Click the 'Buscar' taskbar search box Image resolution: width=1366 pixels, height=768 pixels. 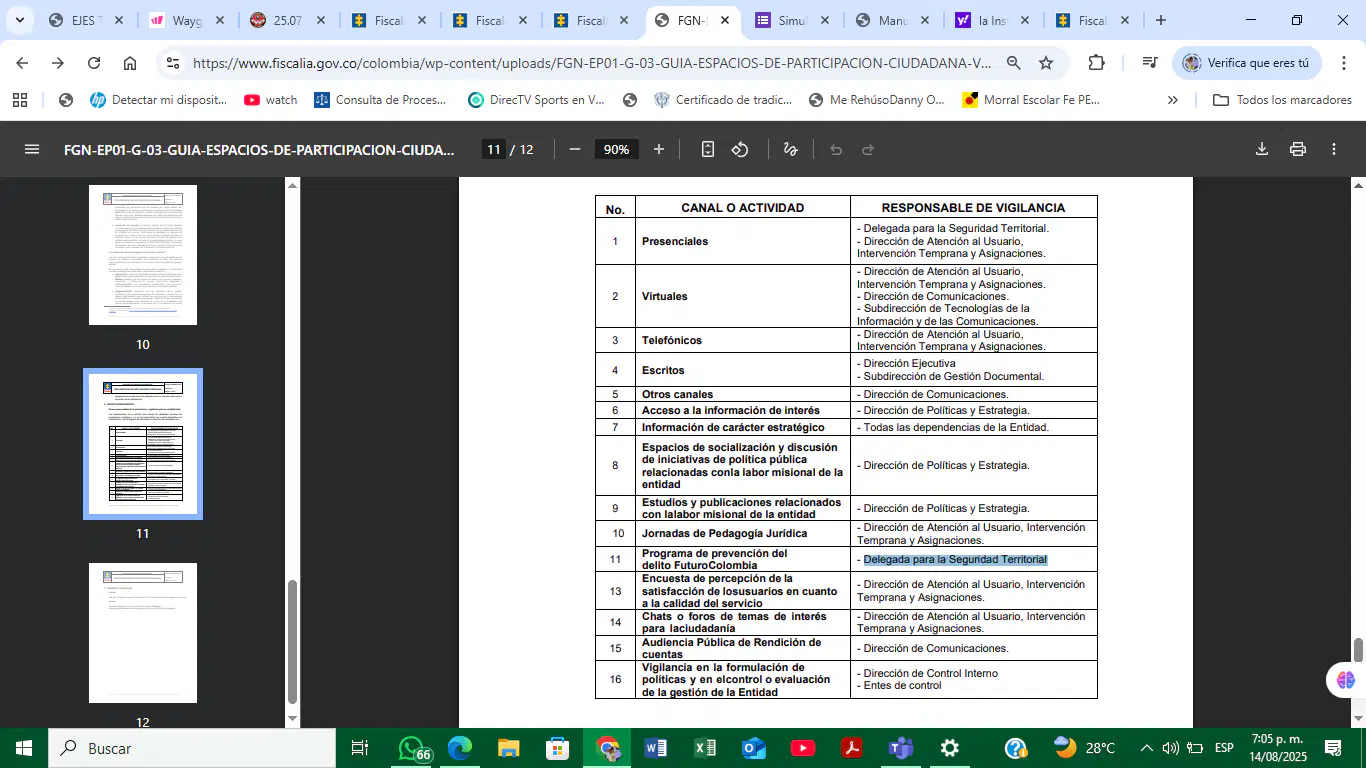[191, 748]
